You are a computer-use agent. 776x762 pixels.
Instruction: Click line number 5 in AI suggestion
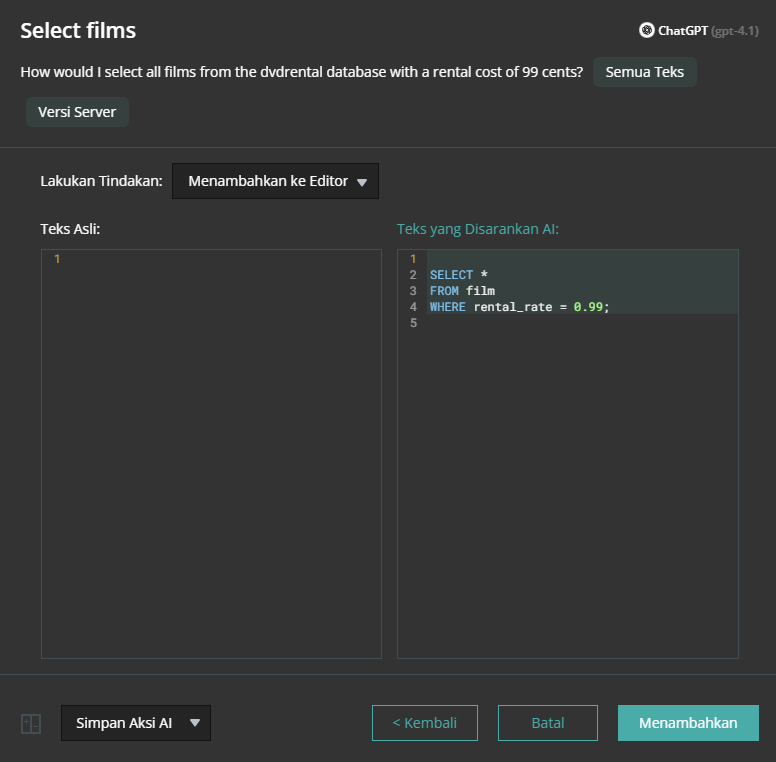click(413, 323)
